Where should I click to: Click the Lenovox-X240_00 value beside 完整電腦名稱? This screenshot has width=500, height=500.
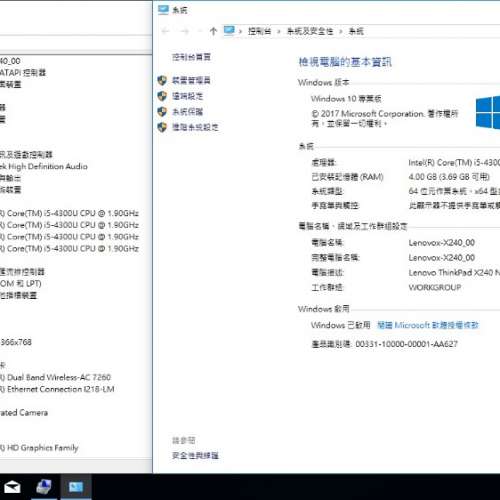(x=442, y=258)
